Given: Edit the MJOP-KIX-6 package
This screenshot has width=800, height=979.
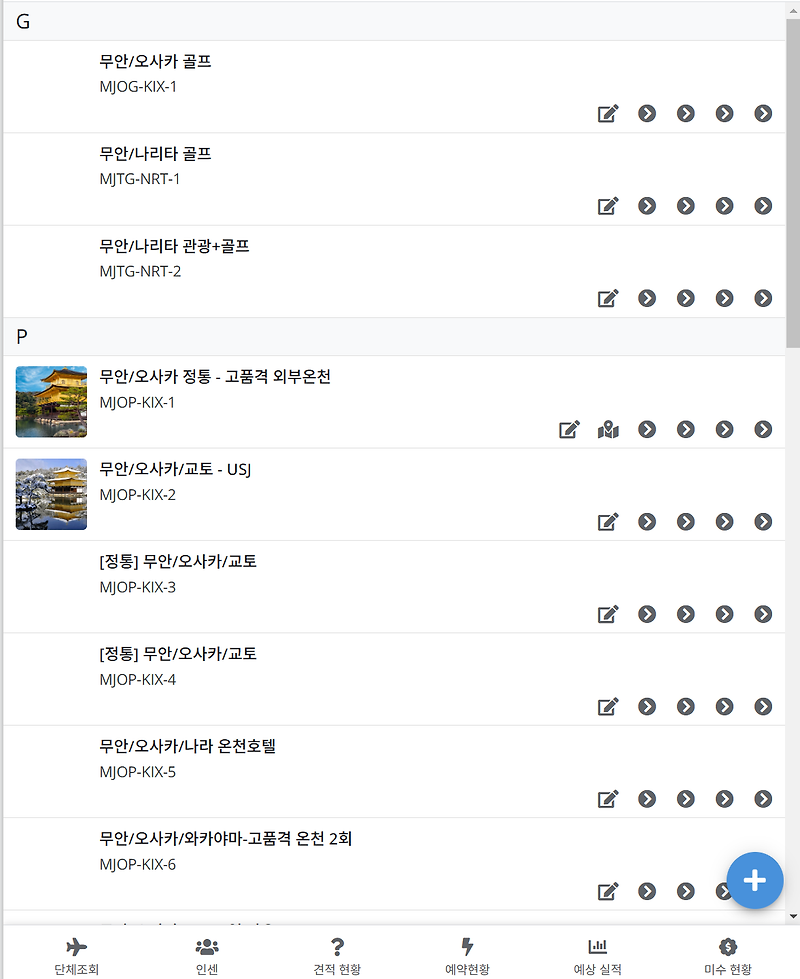Looking at the screenshot, I should click(608, 892).
